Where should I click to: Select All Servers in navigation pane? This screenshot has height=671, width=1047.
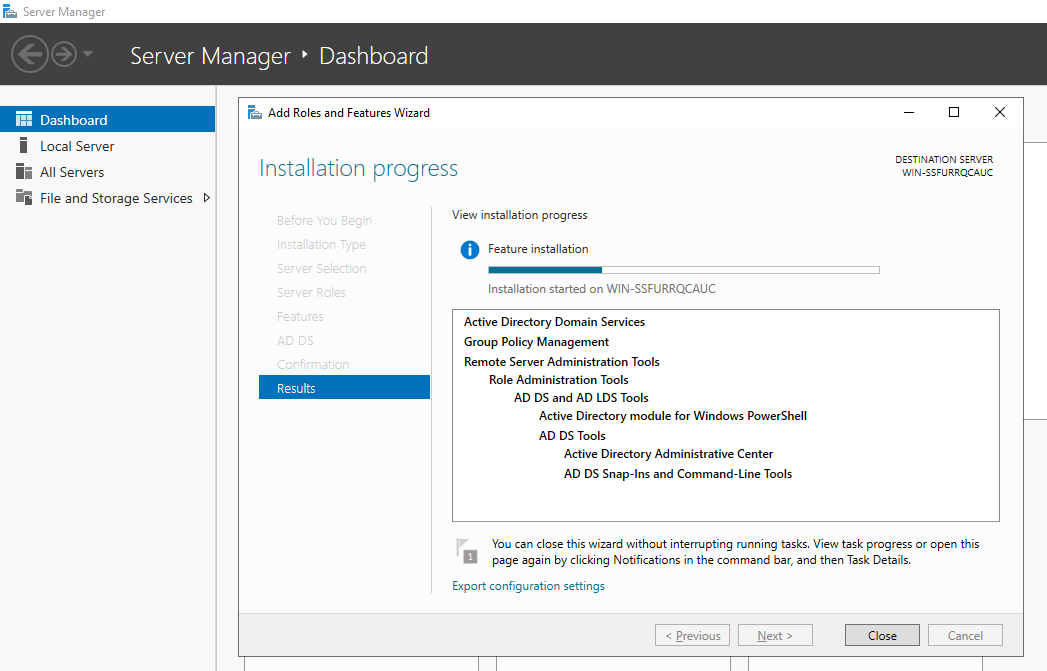coord(72,172)
